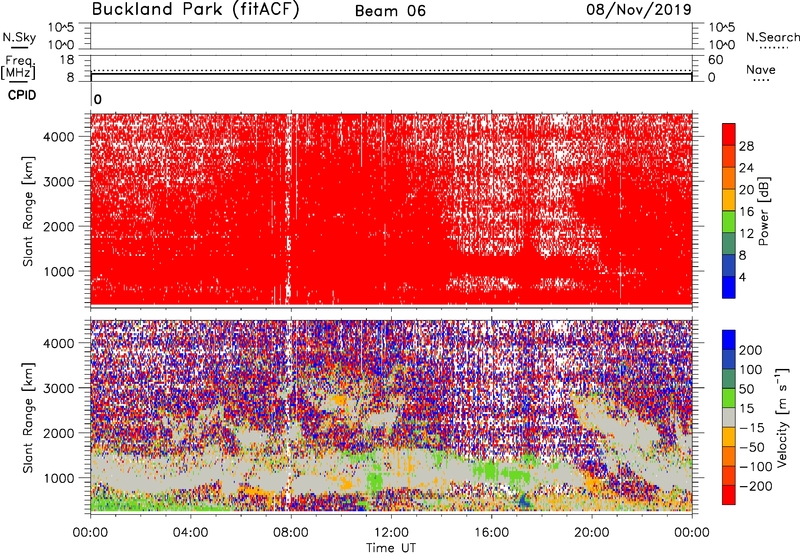Click the solid black frequency line
The width and height of the screenshot is (800, 554).
tap(391, 73)
